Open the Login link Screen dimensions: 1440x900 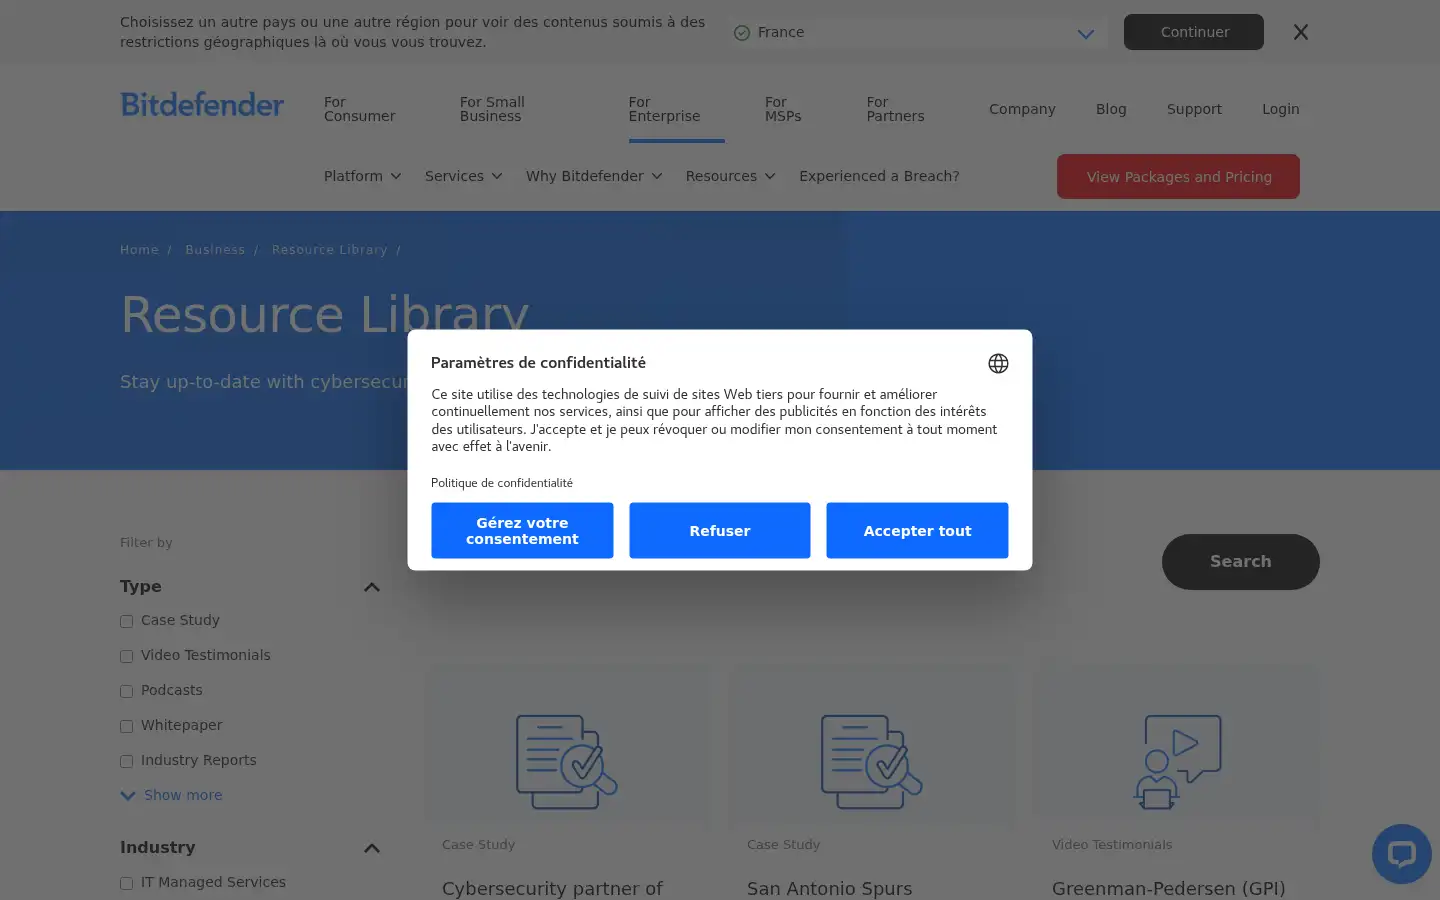coord(1280,109)
